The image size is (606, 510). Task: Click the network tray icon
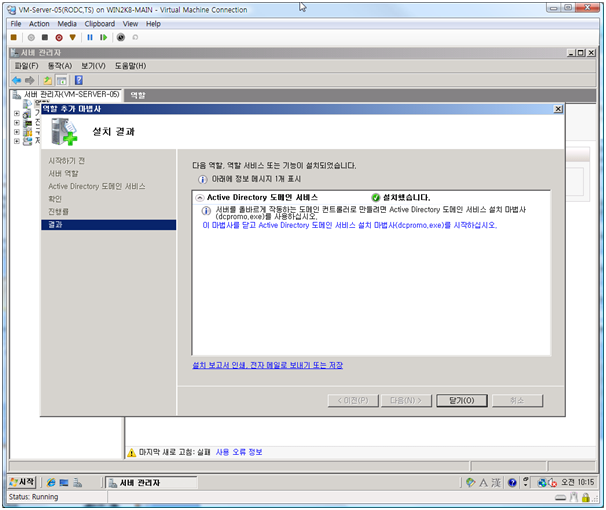coord(542,483)
